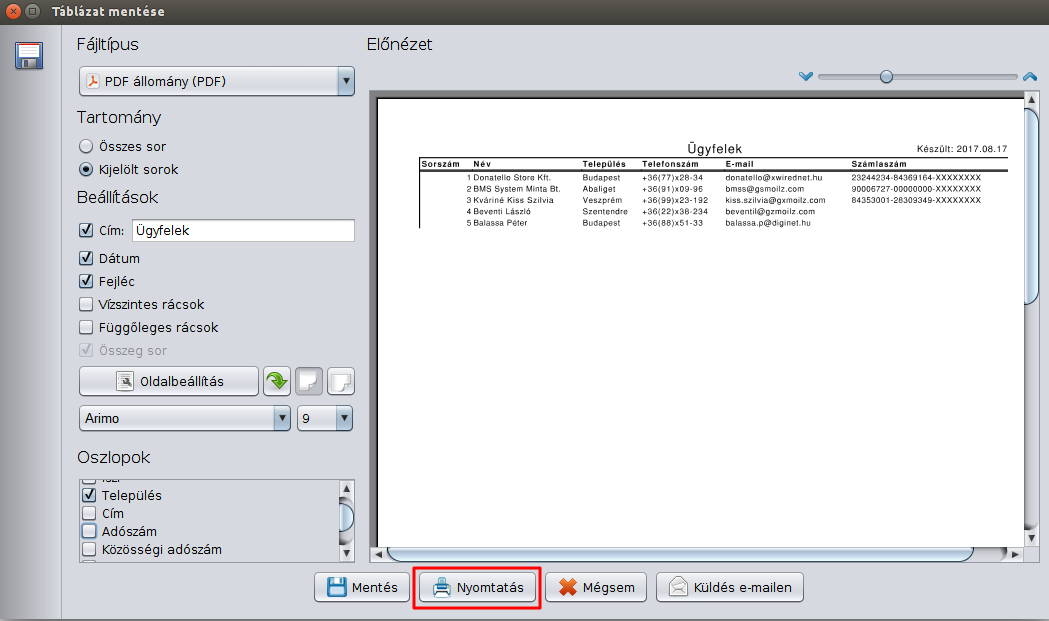Select the second page orientation icon

(341, 381)
